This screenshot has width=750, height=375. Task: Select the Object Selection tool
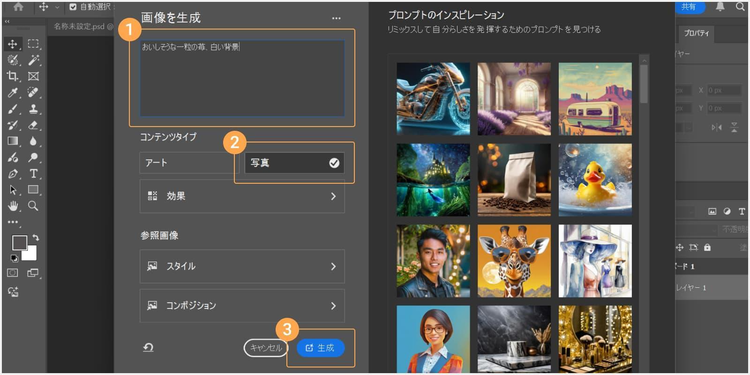click(13, 60)
